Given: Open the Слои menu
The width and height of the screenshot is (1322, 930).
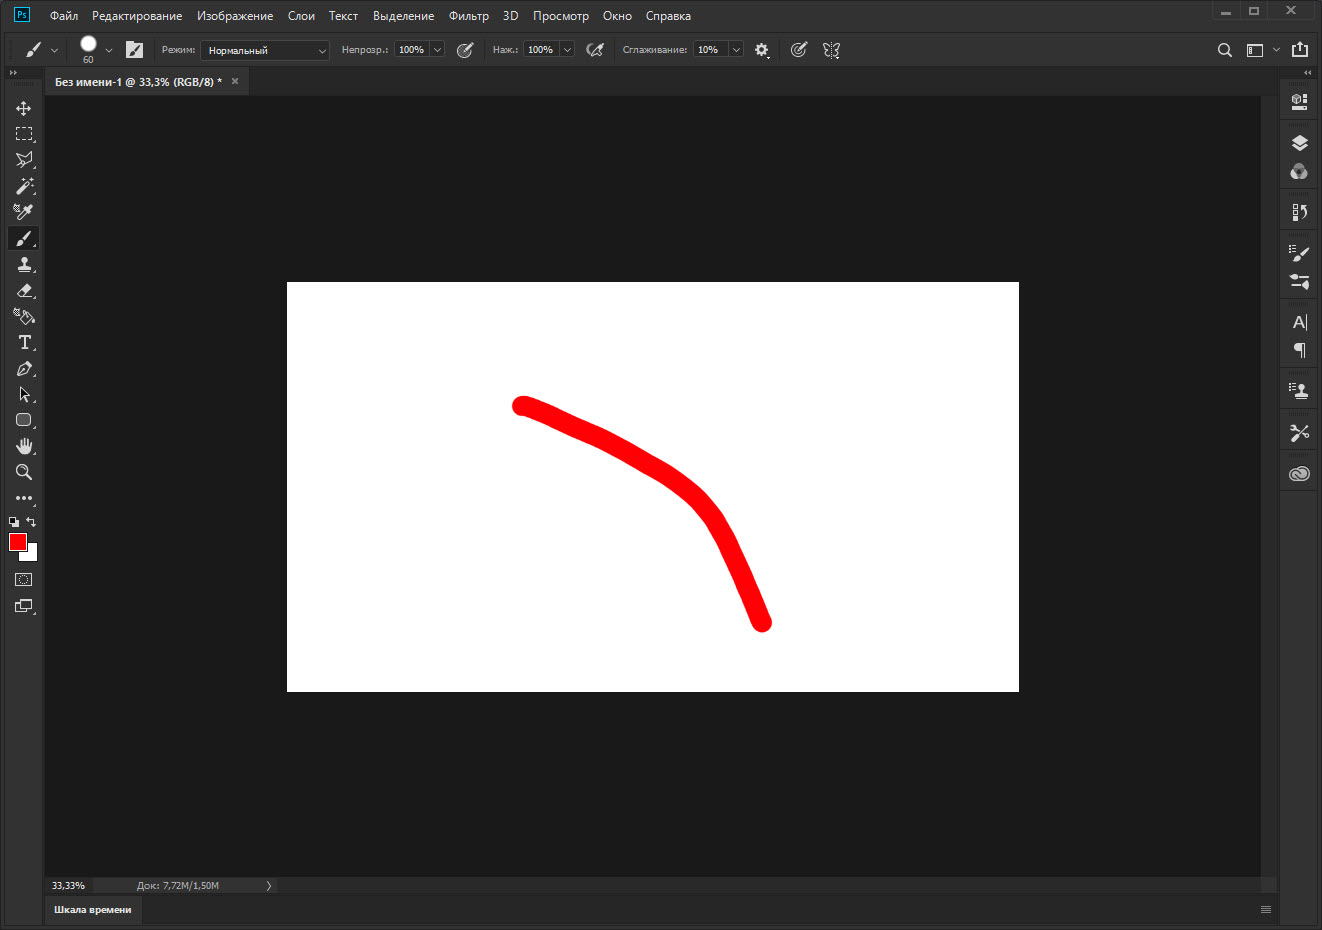Looking at the screenshot, I should click(x=301, y=16).
